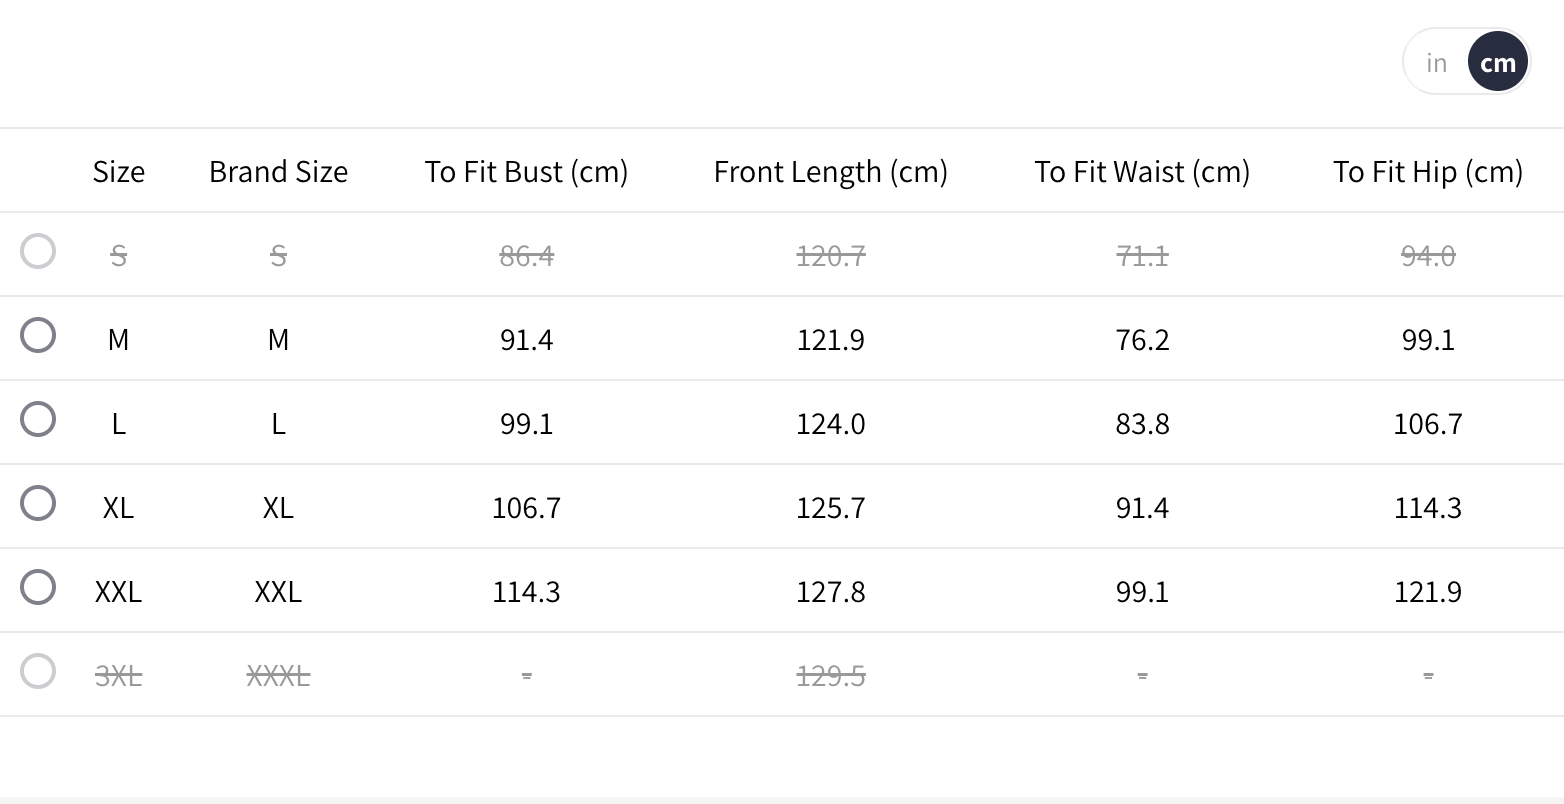1564x804 pixels.
Task: Click the disabled 3XL radio button
Action: point(38,671)
